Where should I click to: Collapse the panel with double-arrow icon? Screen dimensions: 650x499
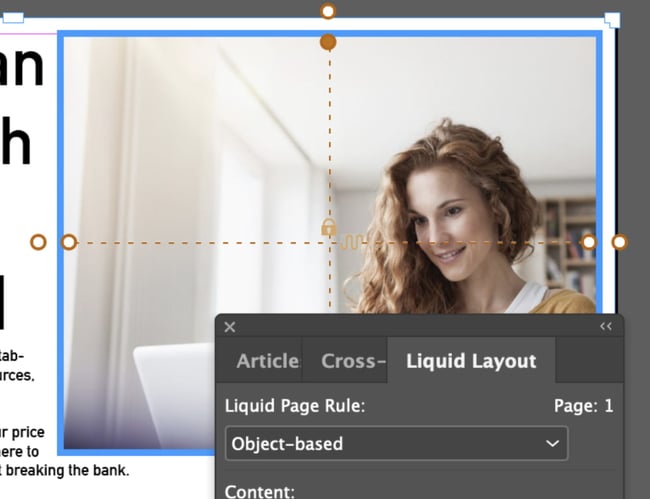click(x=605, y=327)
